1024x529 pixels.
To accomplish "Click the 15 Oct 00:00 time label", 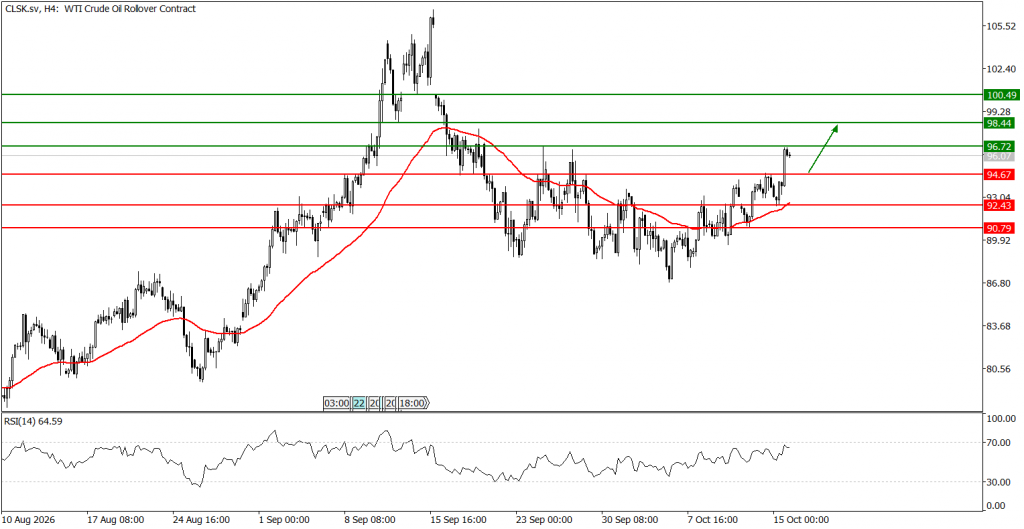I will click(801, 520).
